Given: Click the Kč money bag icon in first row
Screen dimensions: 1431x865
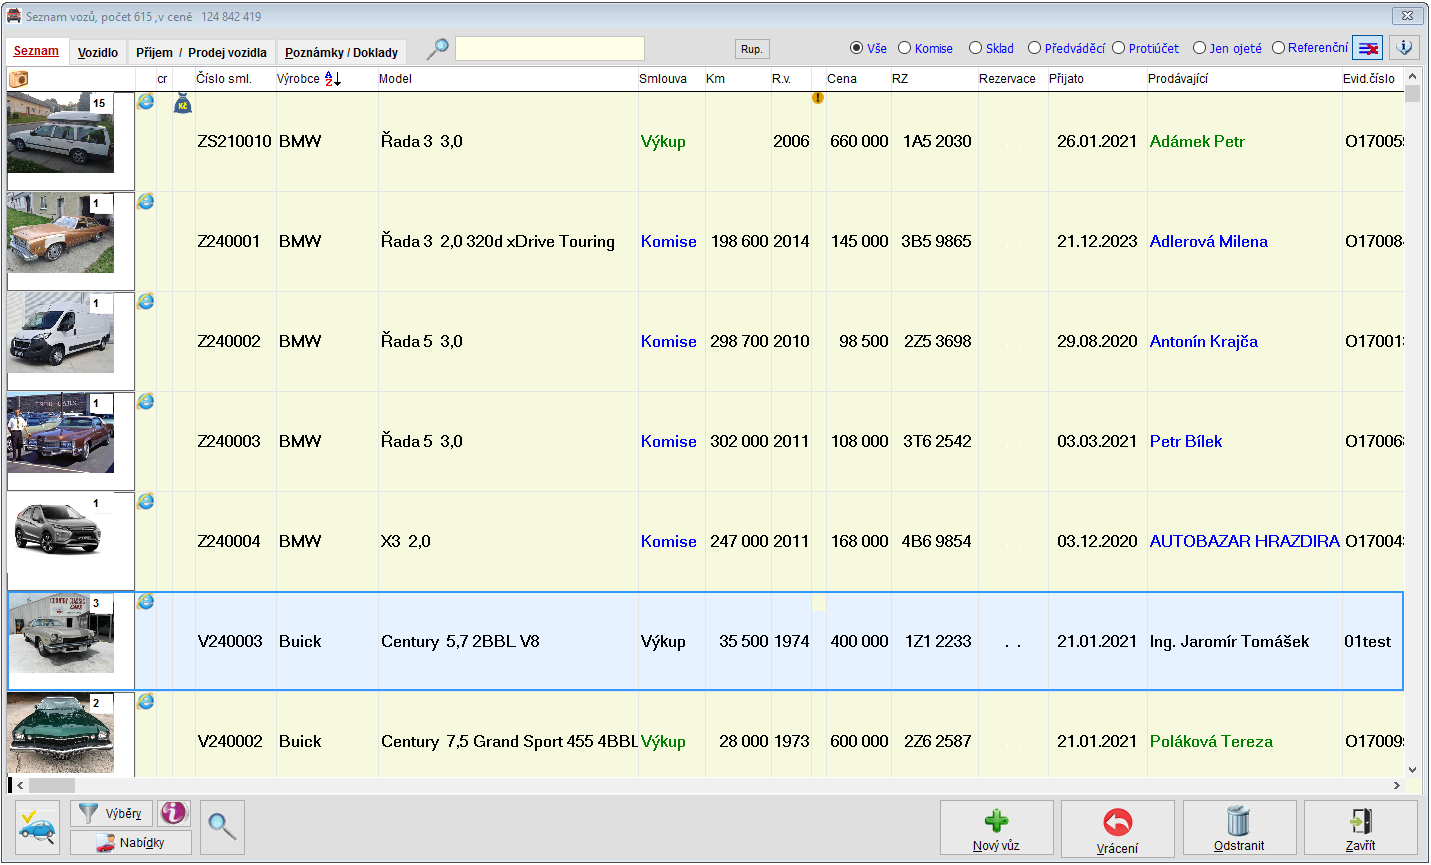Looking at the screenshot, I should [182, 103].
